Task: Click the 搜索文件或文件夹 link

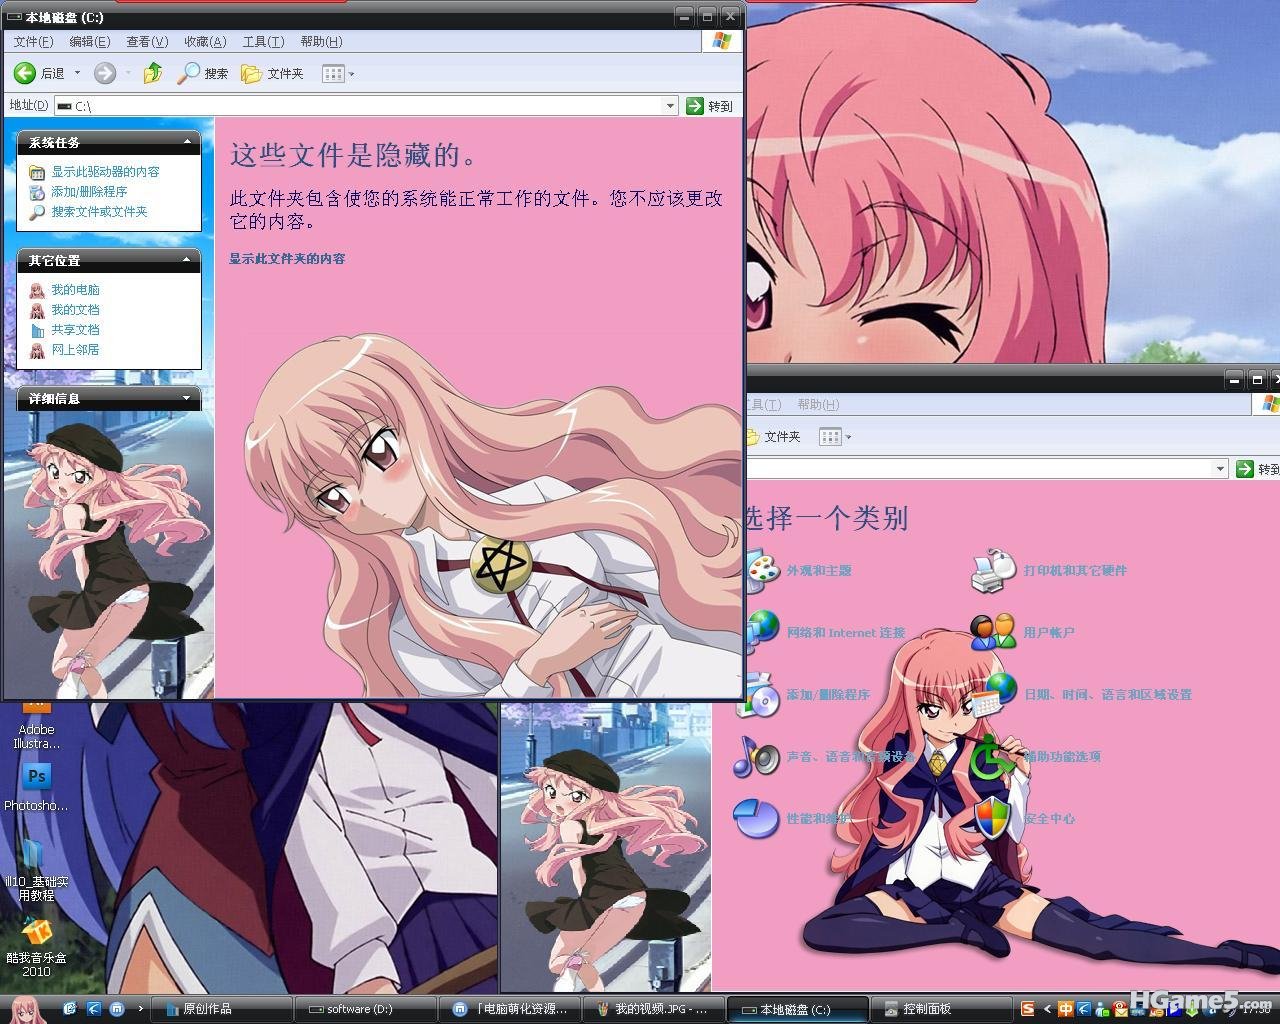Action: [x=99, y=212]
